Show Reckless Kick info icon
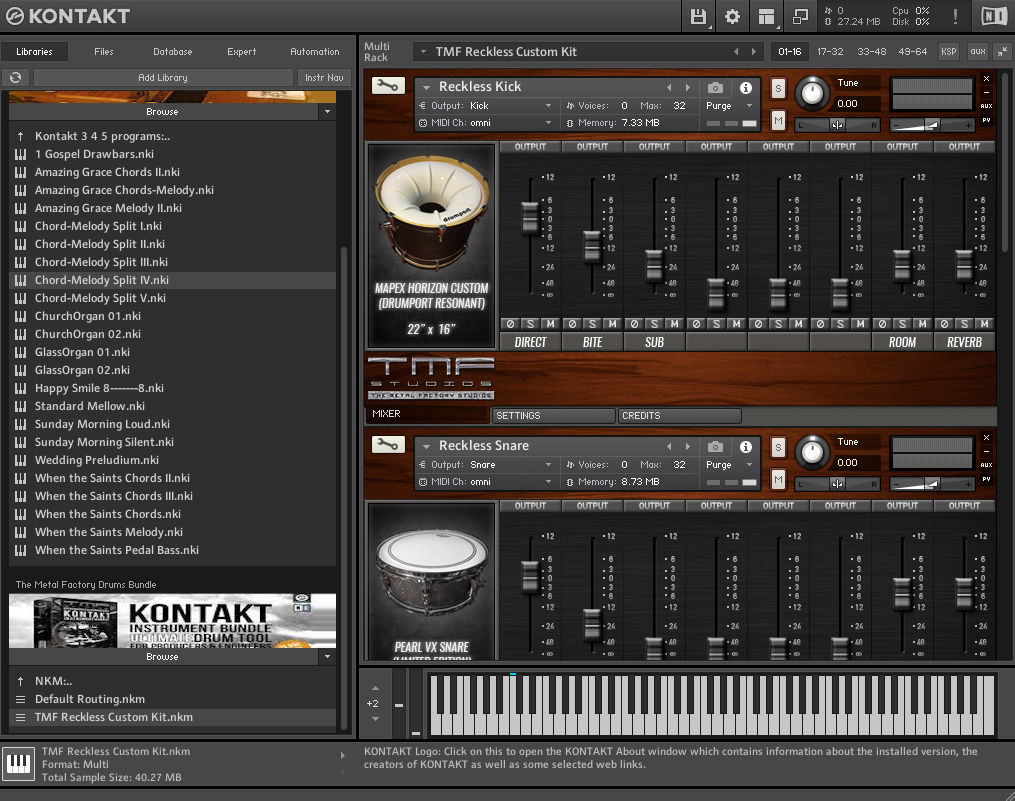The image size is (1015, 801). 746,87
